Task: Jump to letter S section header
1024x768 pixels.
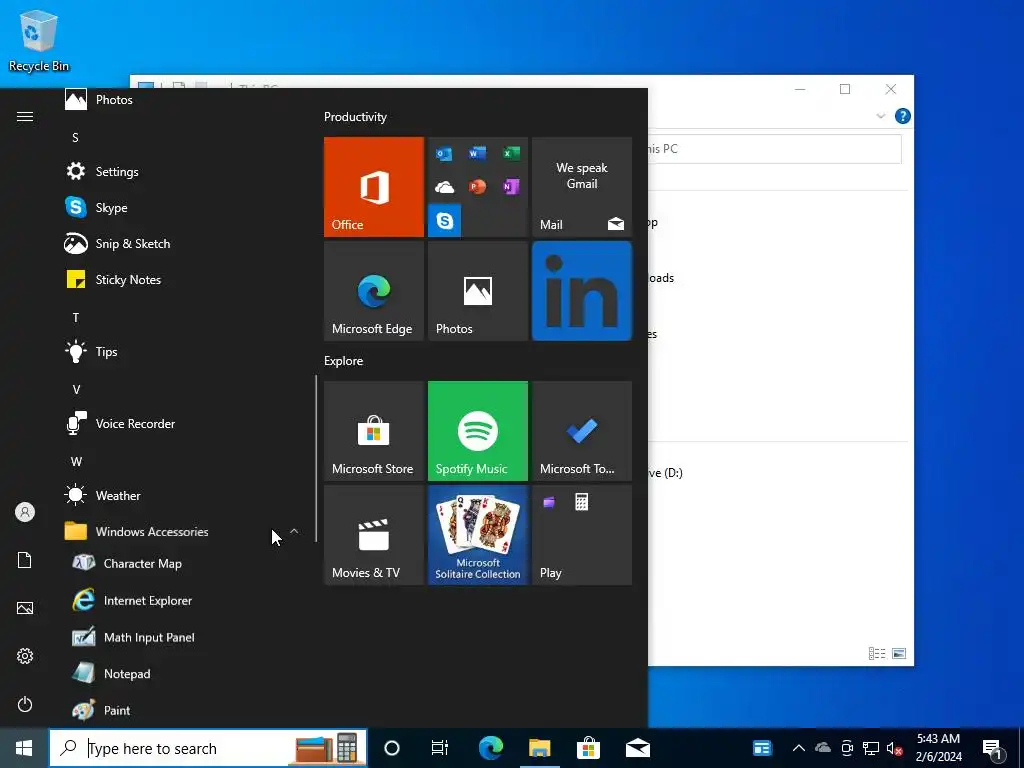Action: pos(75,138)
